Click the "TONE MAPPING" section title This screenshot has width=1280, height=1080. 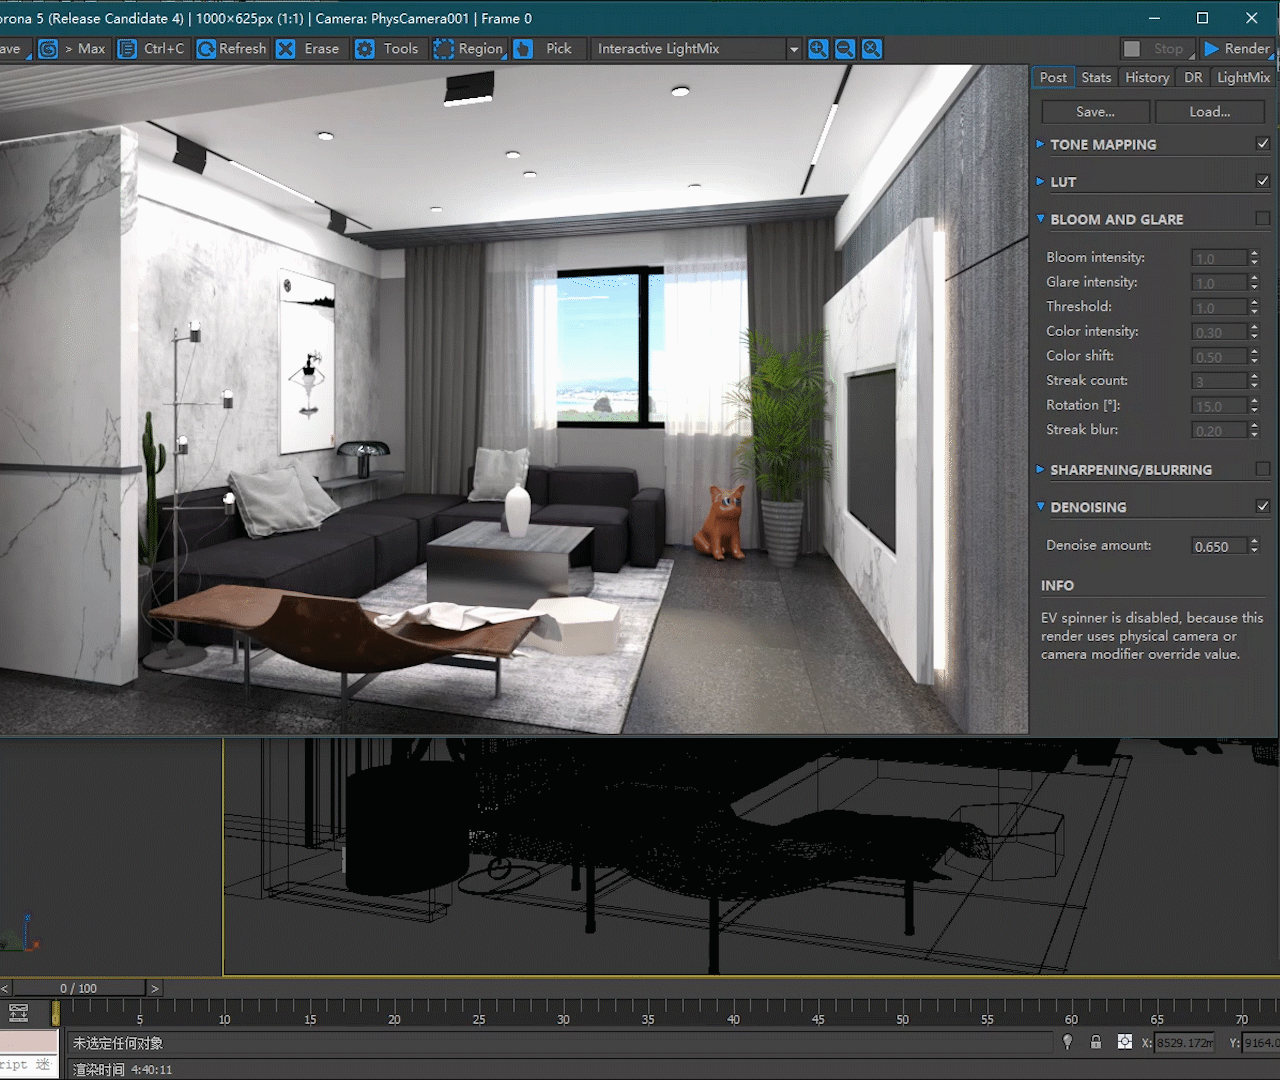pyautogui.click(x=1103, y=144)
